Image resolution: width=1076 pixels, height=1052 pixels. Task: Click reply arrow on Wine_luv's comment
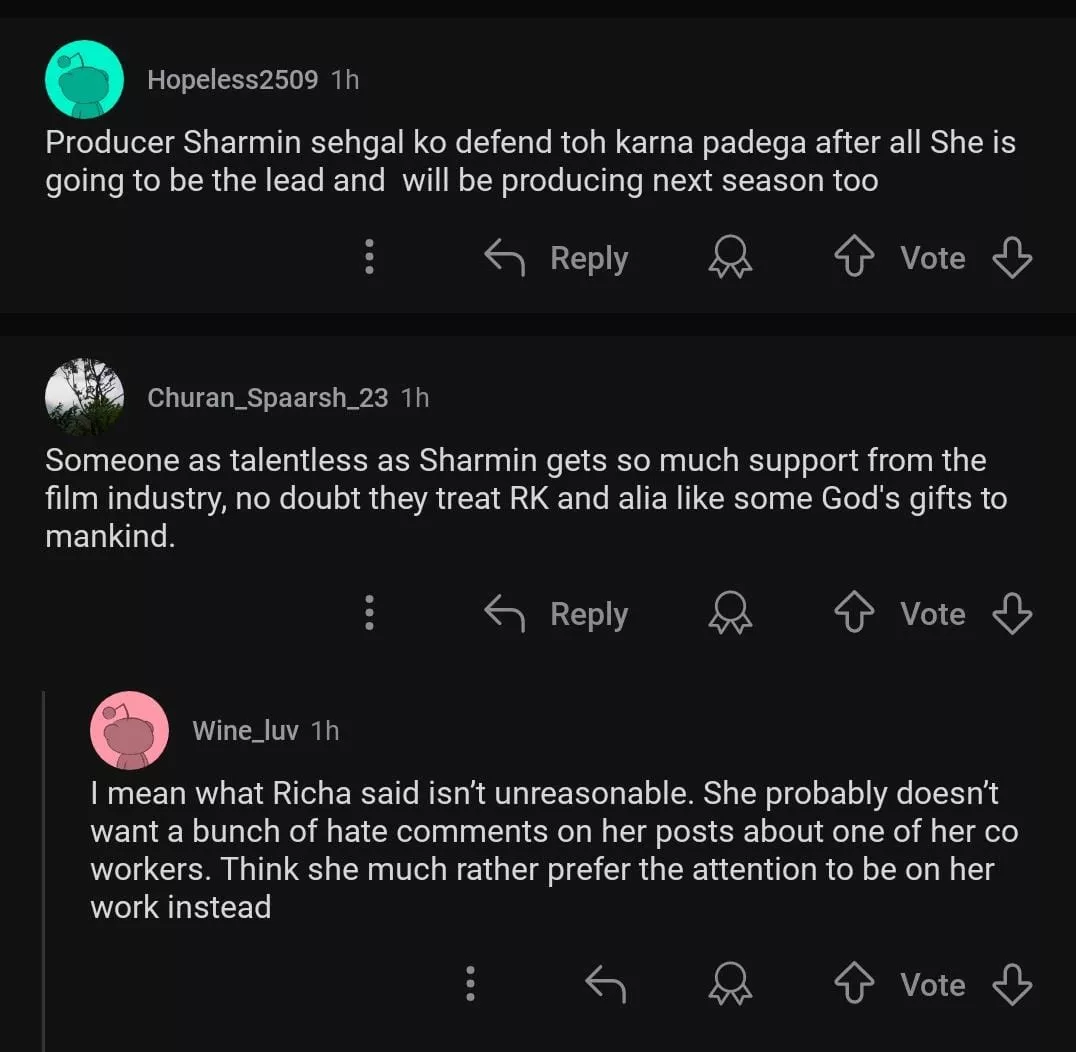coord(605,985)
